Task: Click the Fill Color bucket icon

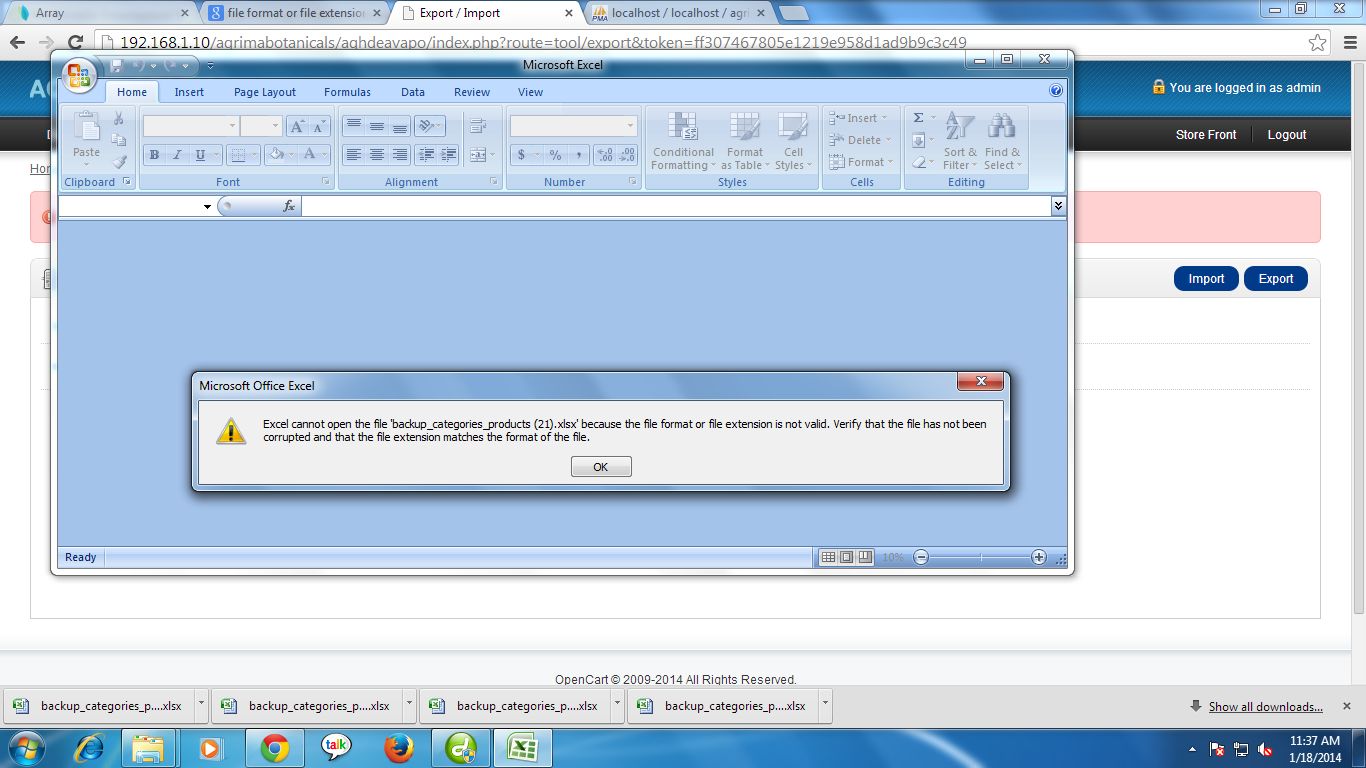Action: 276,155
